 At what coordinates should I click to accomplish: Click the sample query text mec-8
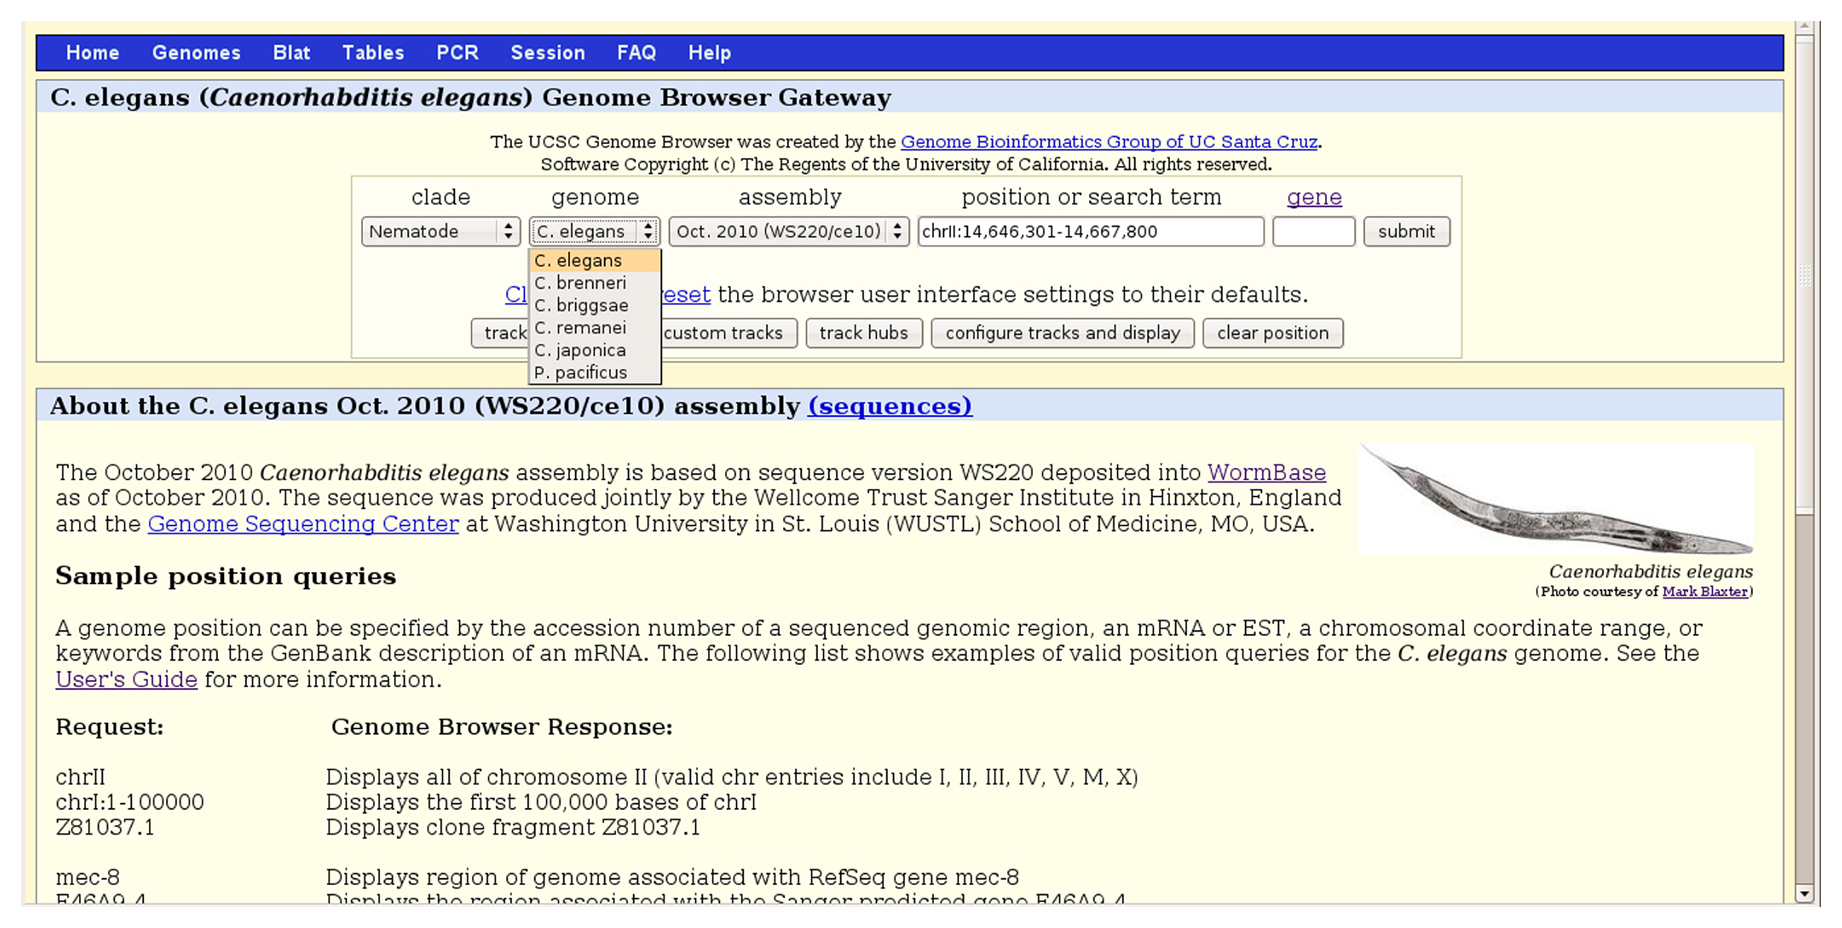[x=88, y=877]
